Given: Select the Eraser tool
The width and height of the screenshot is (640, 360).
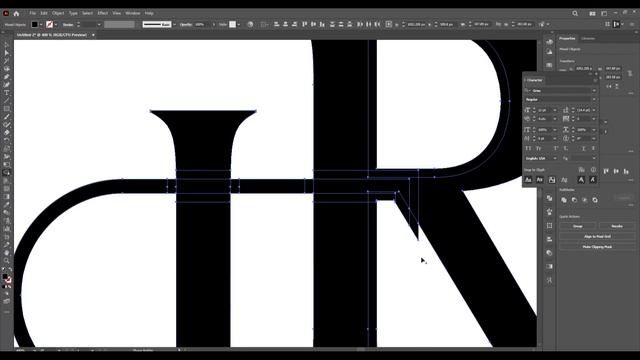Looking at the screenshot, I should (7, 133).
